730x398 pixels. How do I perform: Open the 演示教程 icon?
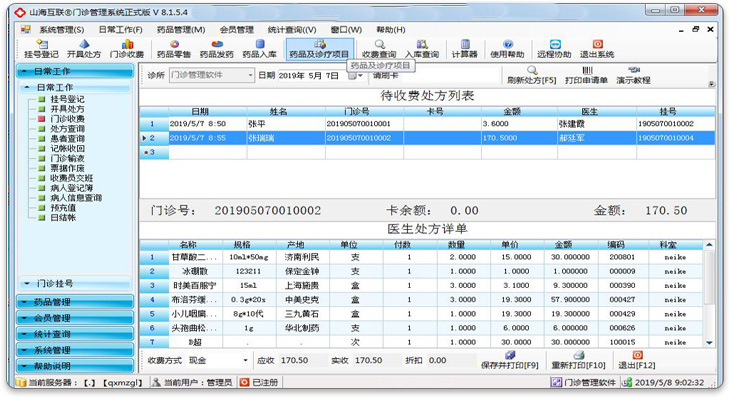coord(633,70)
